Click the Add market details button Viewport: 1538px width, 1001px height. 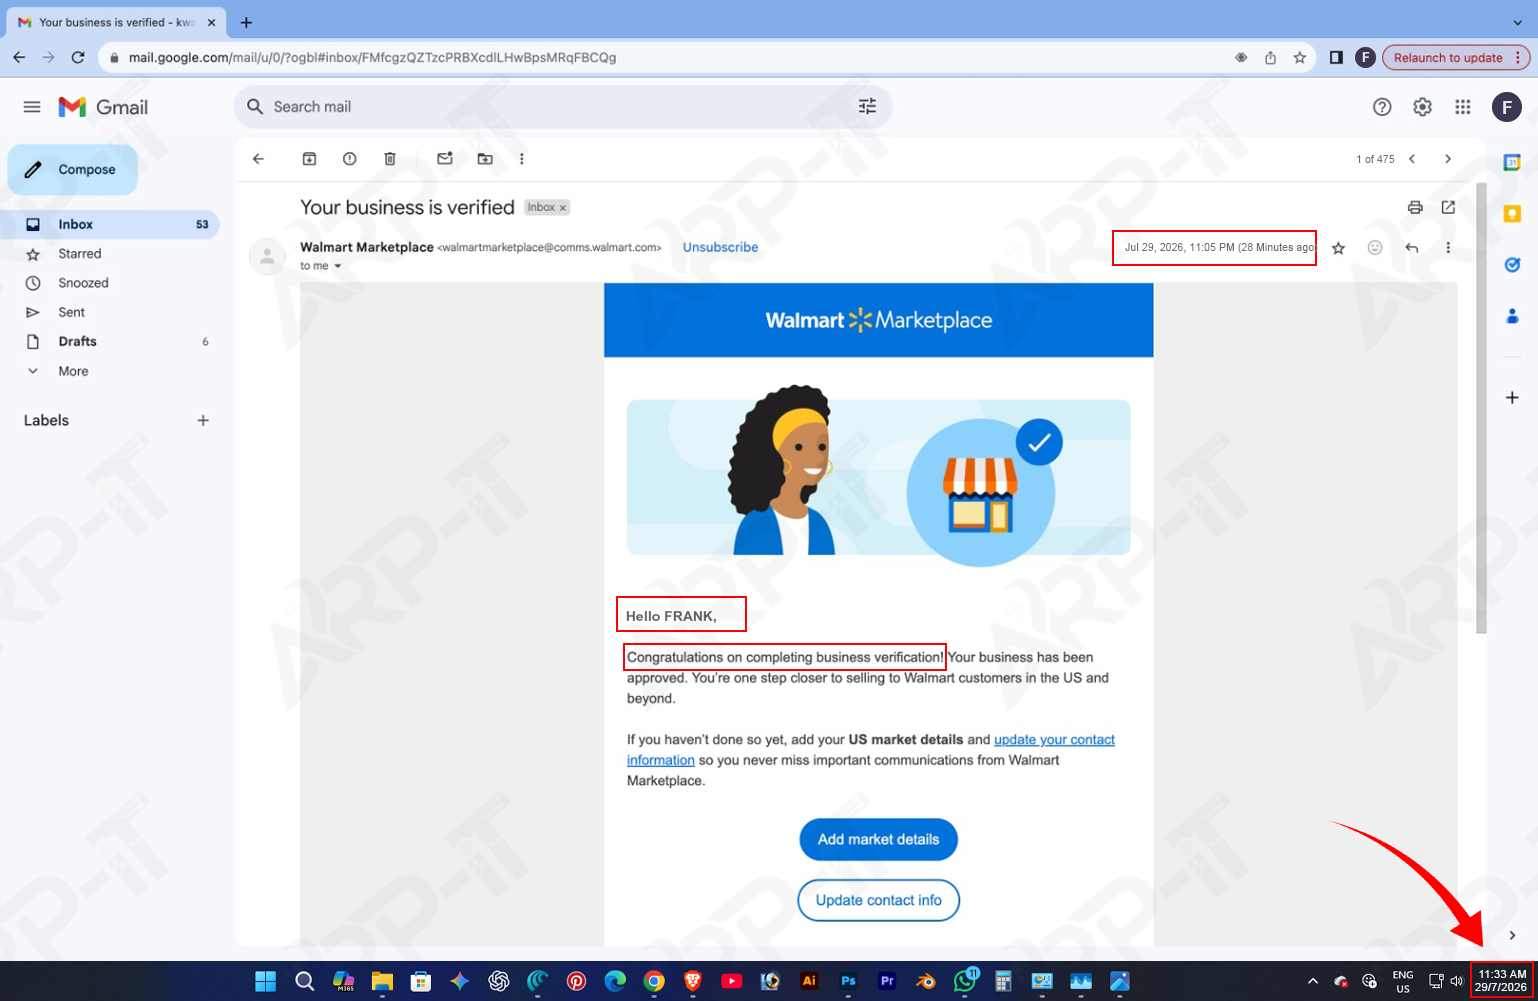[x=878, y=840]
